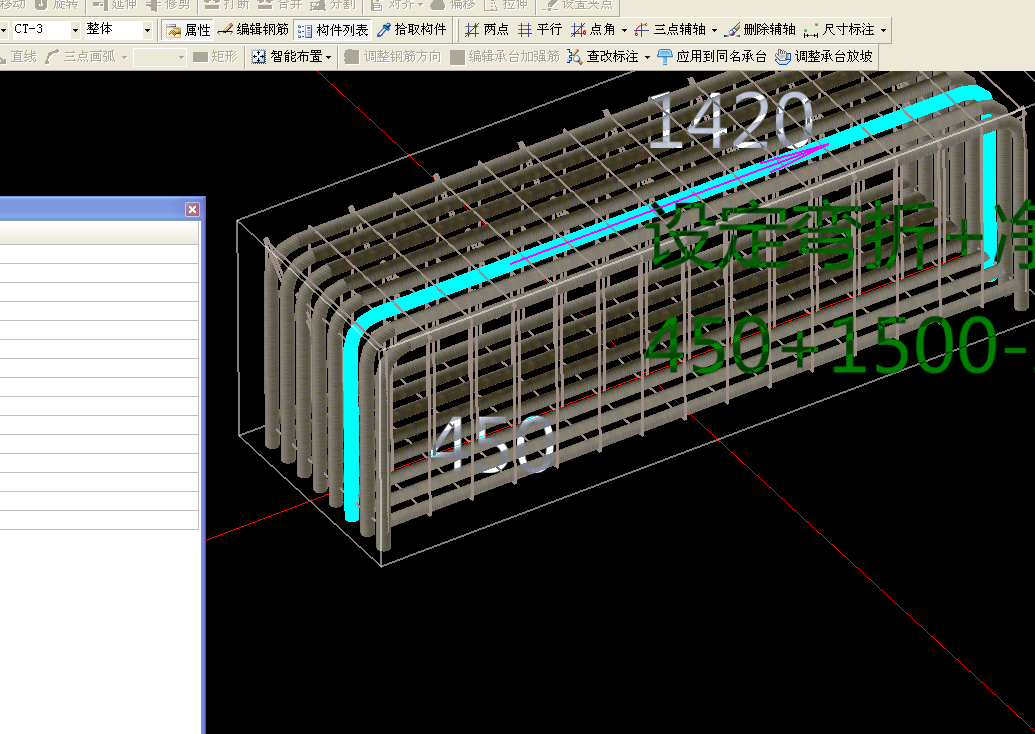Click the 编辑钢筋 edit rebar tool
The height and width of the screenshot is (734, 1035).
253,30
